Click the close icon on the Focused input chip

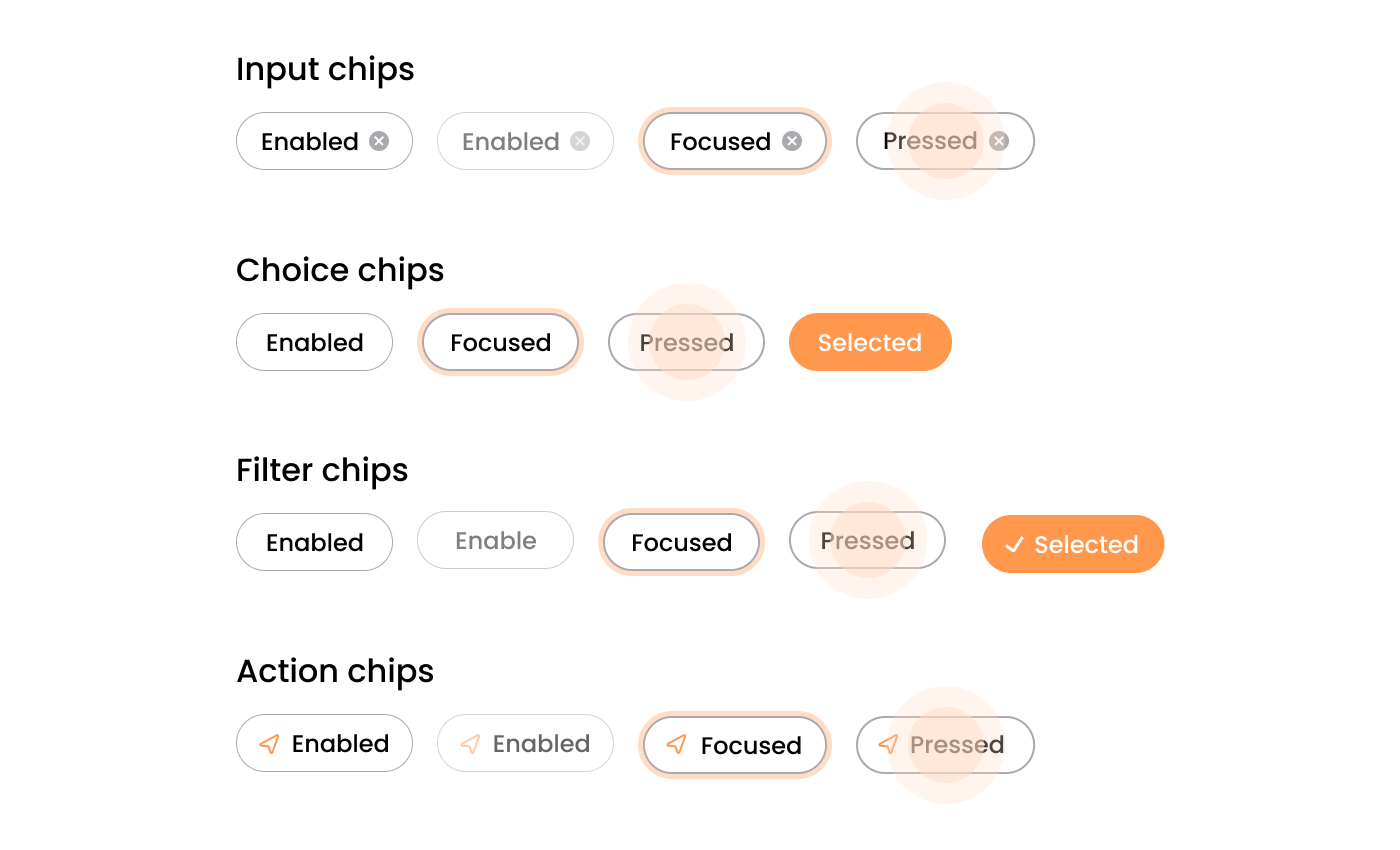click(791, 141)
